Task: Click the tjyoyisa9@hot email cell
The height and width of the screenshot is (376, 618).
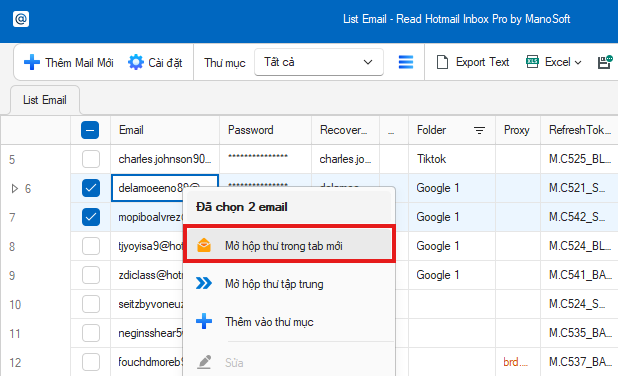Action: tap(147, 246)
